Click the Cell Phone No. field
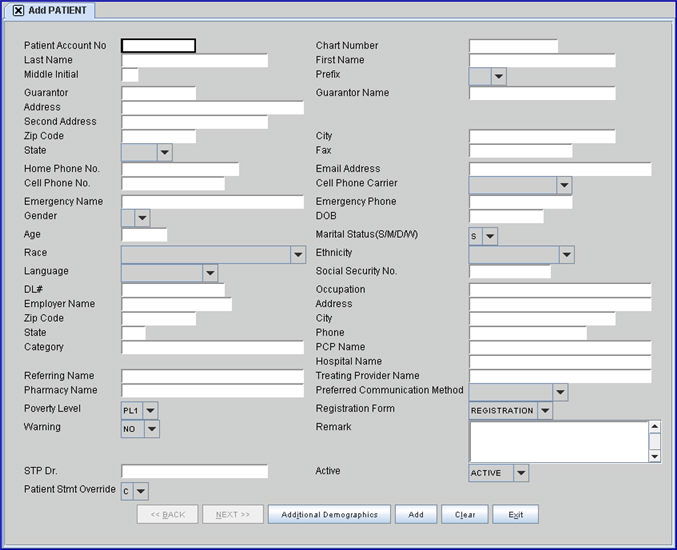Image resolution: width=677 pixels, height=550 pixels. (173, 183)
